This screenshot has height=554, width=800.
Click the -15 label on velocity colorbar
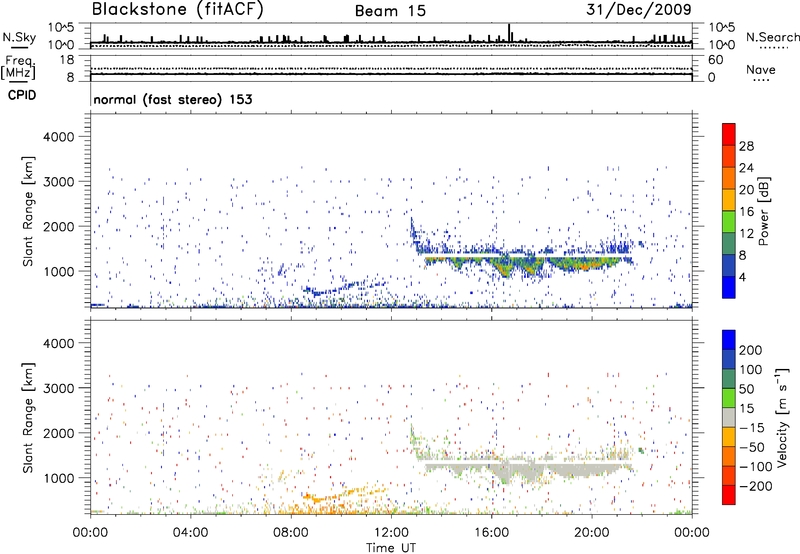pyautogui.click(x=752, y=427)
